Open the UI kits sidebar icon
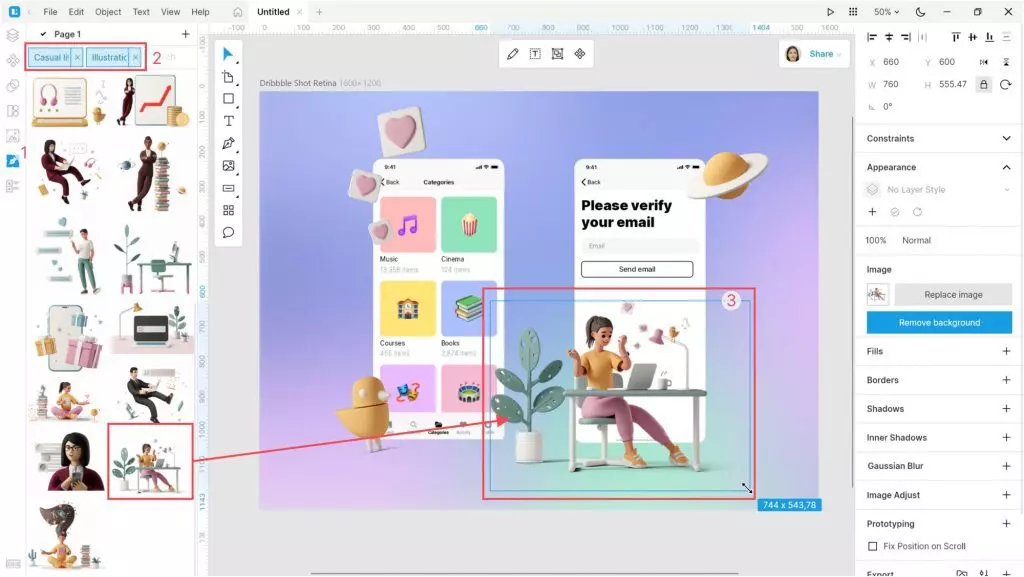The height and width of the screenshot is (577, 1024). tap(12, 110)
